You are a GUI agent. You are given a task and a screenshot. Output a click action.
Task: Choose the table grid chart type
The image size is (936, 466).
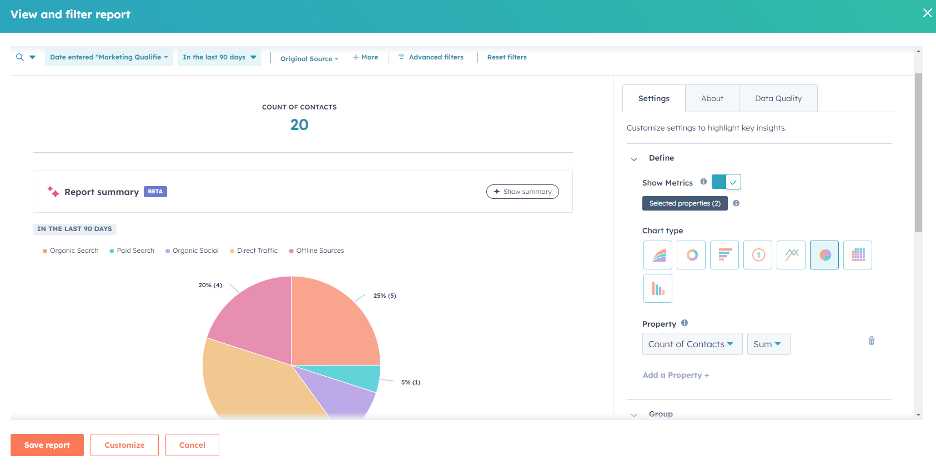click(x=857, y=255)
